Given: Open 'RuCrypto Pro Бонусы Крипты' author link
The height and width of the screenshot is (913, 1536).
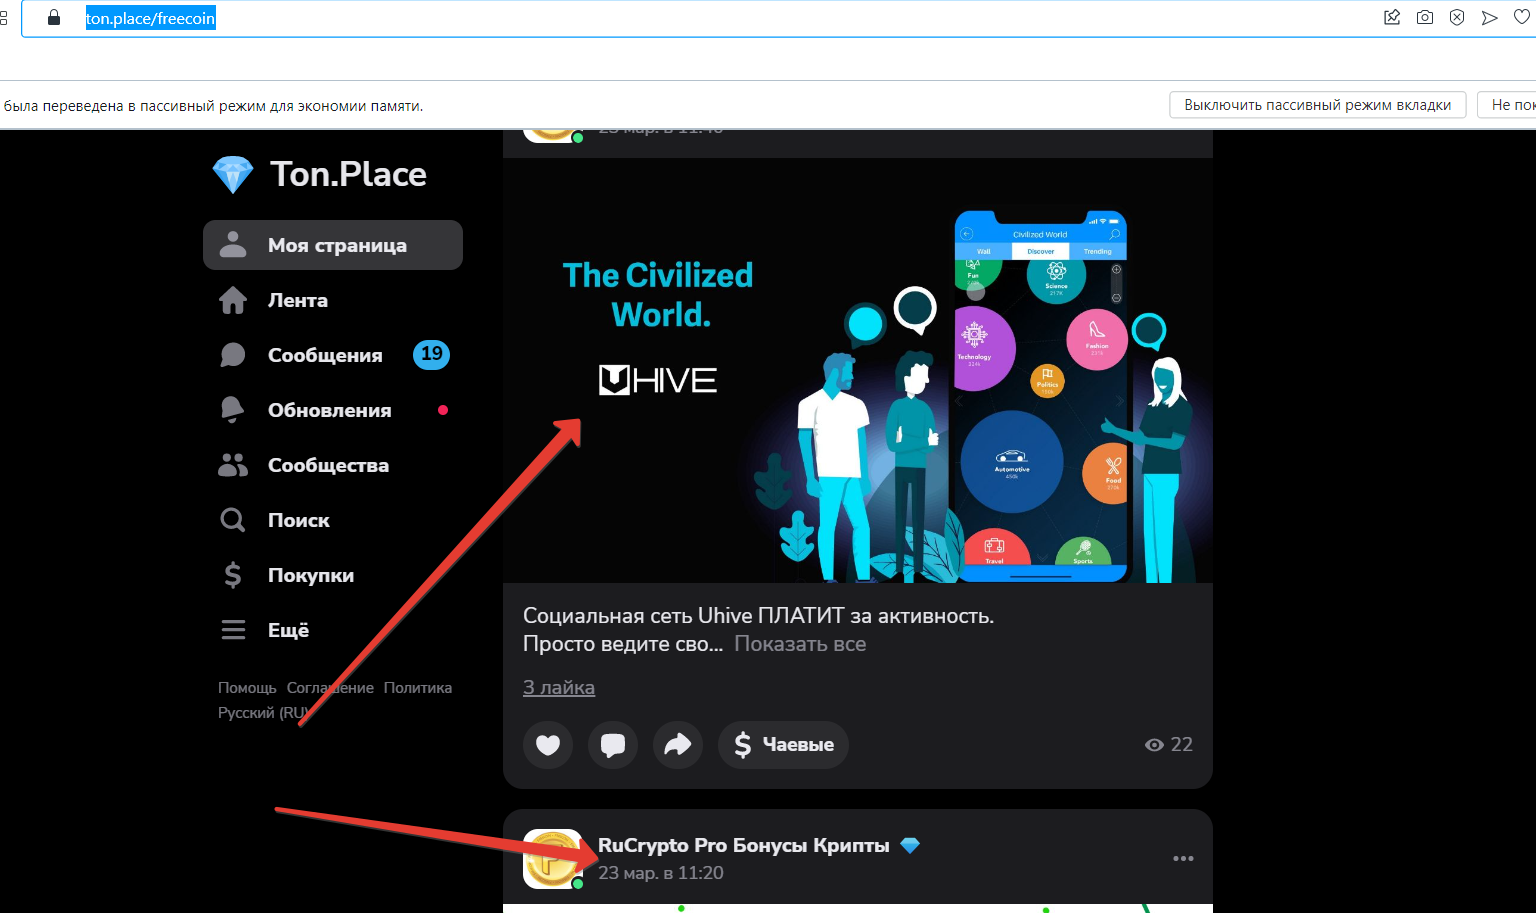Looking at the screenshot, I should pyautogui.click(x=744, y=845).
